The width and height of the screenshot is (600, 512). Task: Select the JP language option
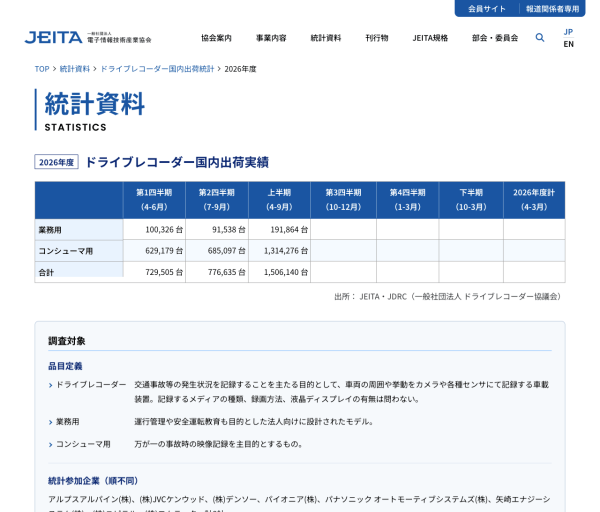click(568, 32)
